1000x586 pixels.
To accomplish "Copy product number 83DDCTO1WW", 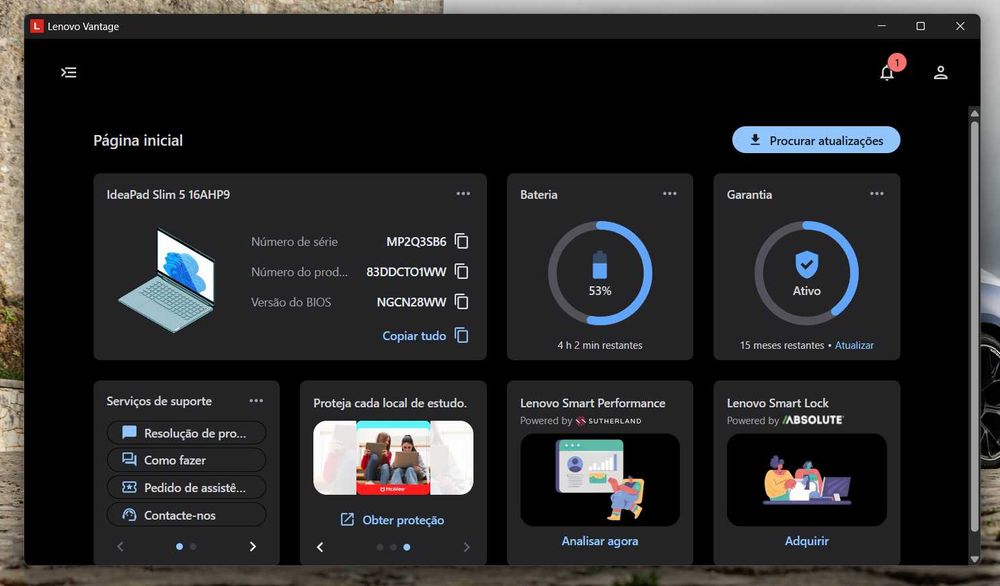I will point(462,272).
